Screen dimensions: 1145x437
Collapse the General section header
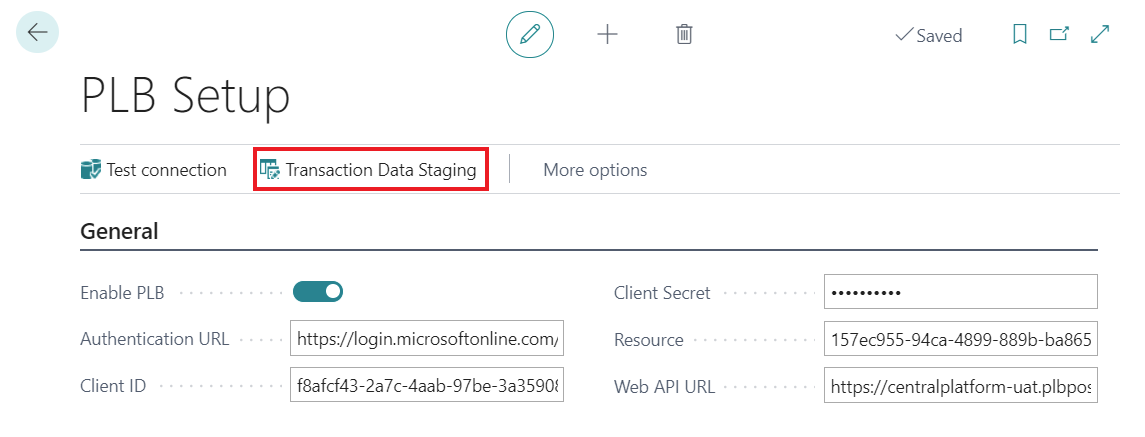(x=119, y=231)
